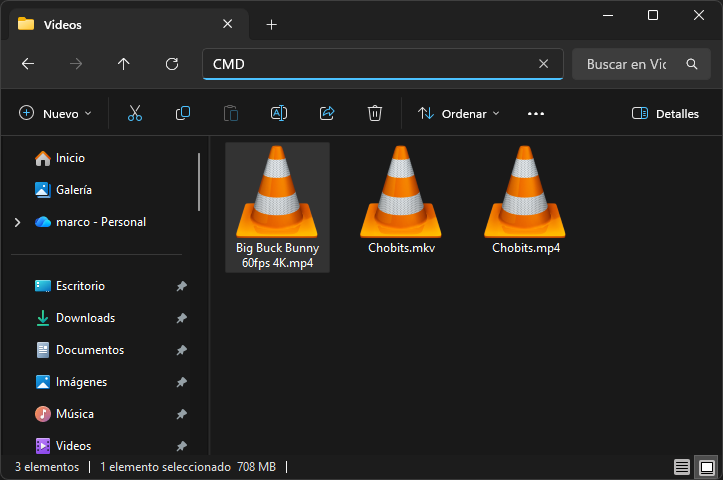Add a new tab with plus button
This screenshot has width=723, height=480.
point(272,25)
